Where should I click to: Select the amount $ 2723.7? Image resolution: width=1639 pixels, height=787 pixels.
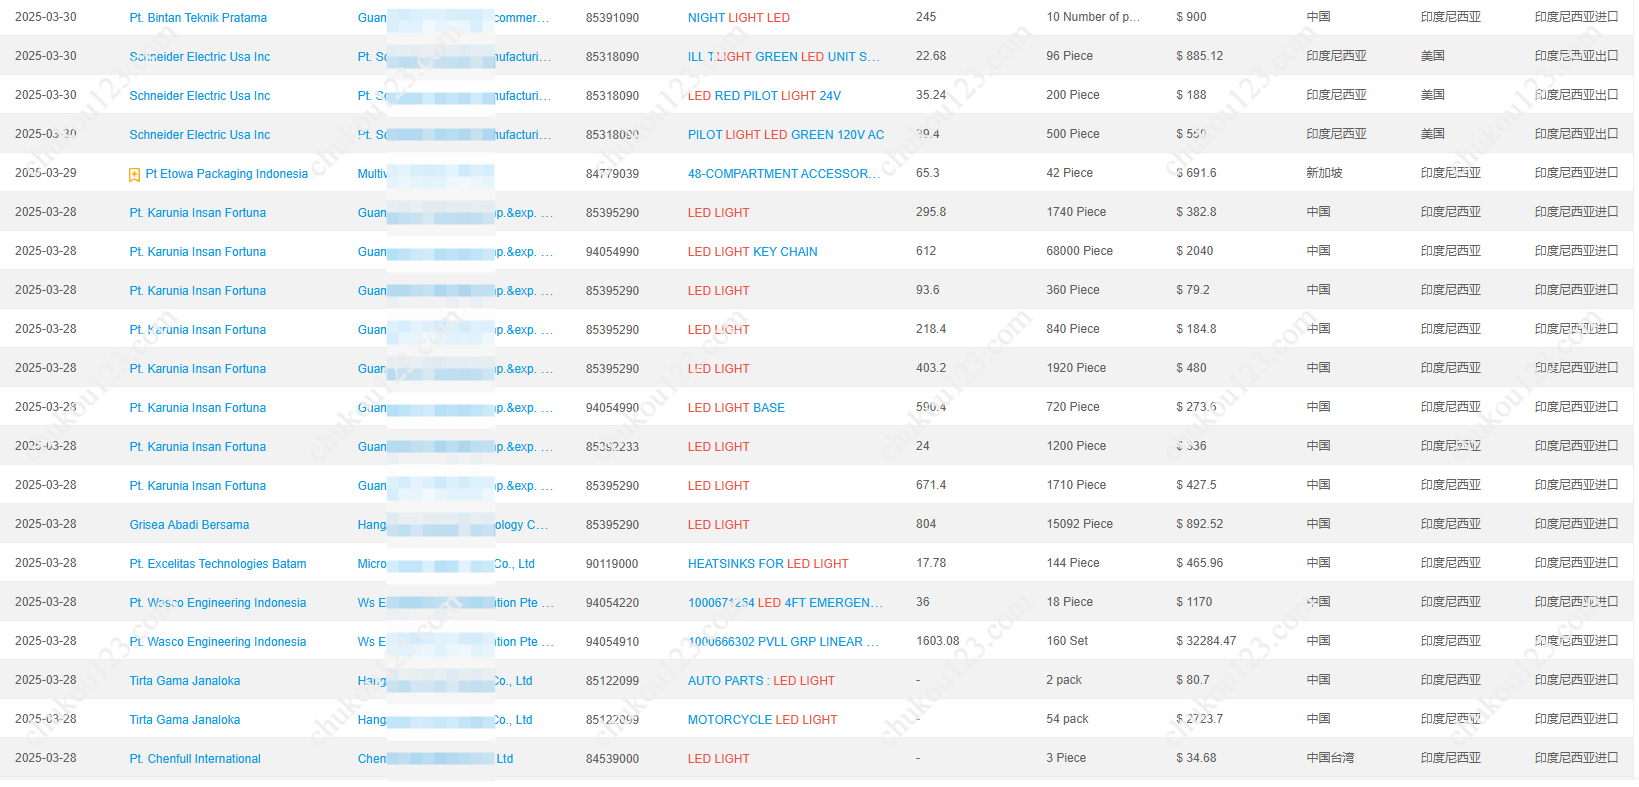pyautogui.click(x=1199, y=719)
